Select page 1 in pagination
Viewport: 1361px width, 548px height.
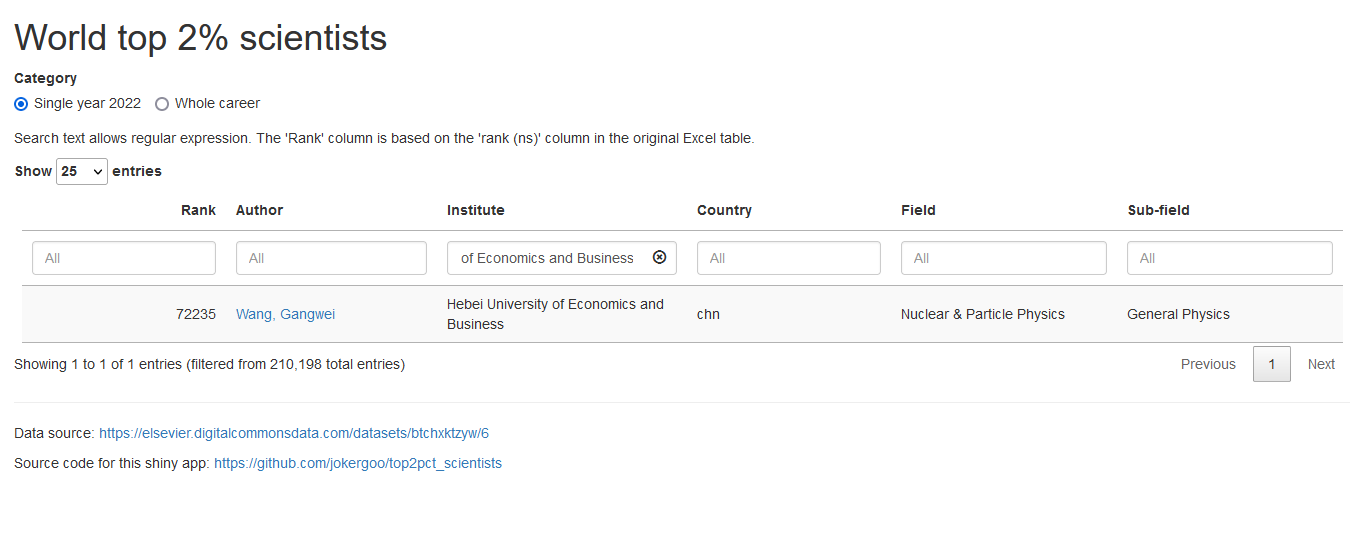[1271, 364]
